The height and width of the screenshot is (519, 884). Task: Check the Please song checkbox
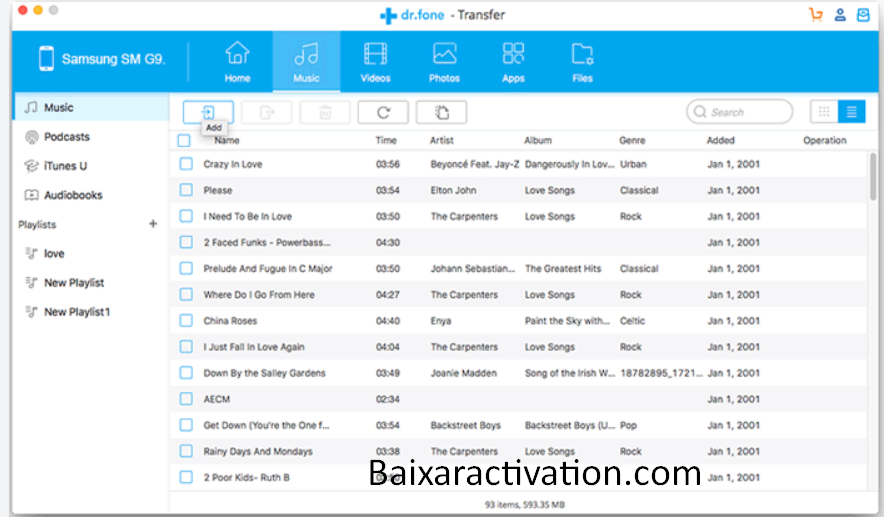pos(186,190)
